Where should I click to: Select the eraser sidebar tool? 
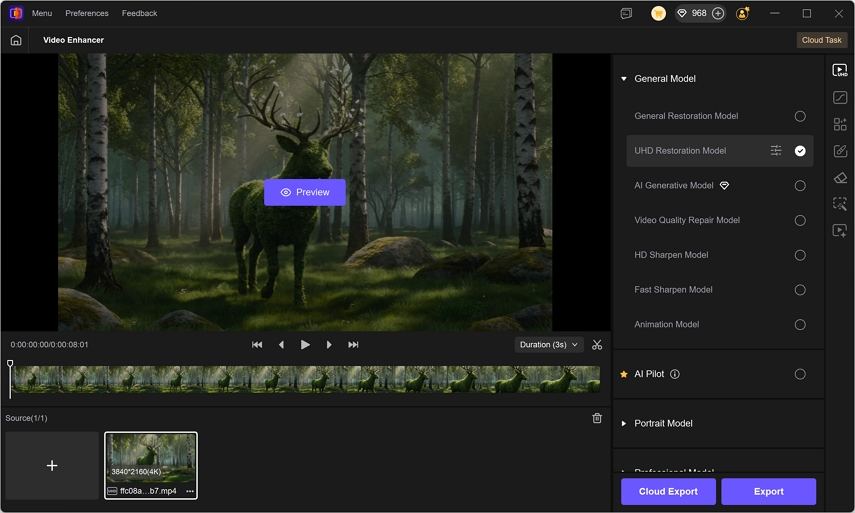[840, 178]
